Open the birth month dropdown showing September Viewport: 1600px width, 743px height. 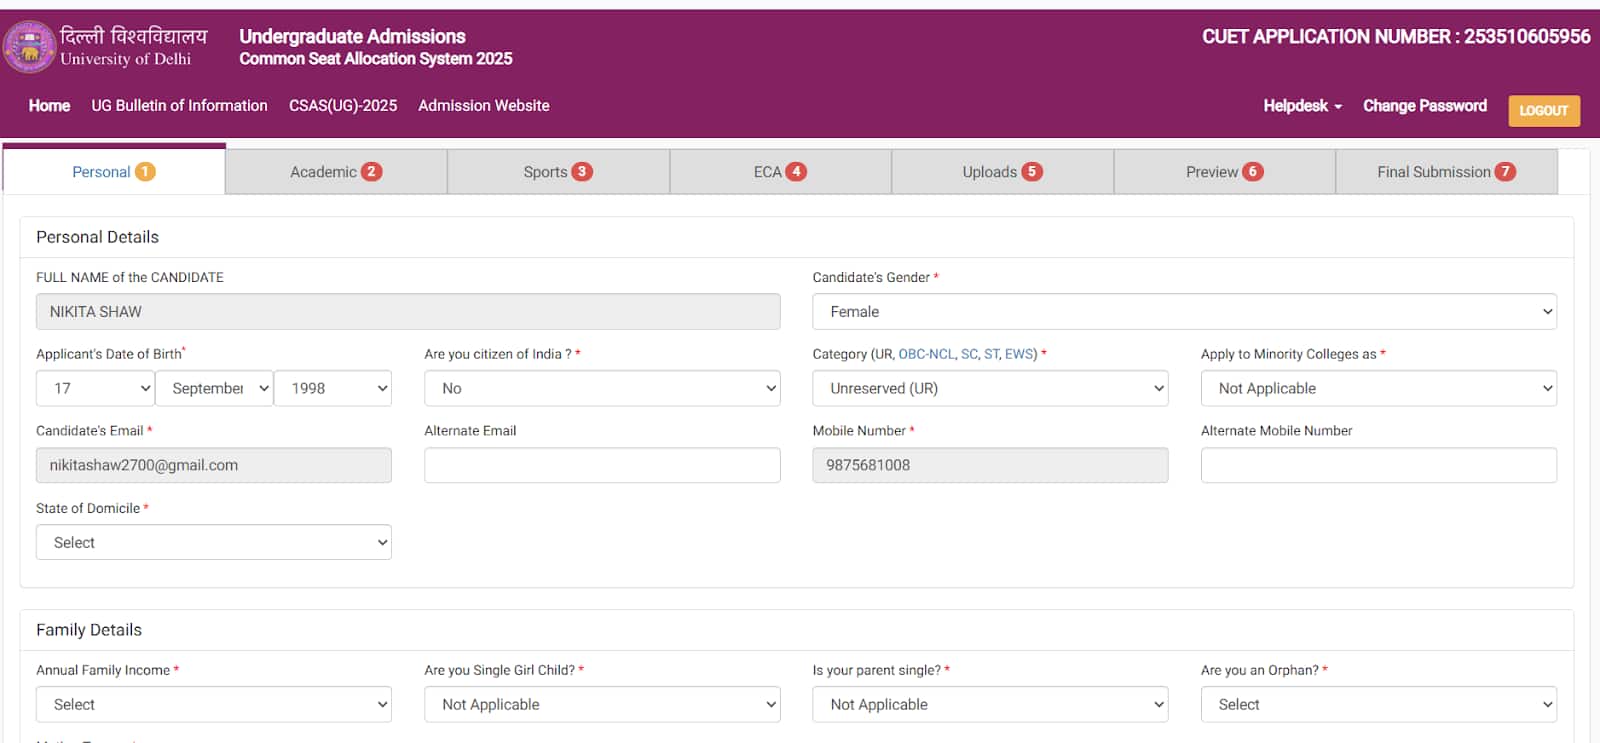click(214, 388)
